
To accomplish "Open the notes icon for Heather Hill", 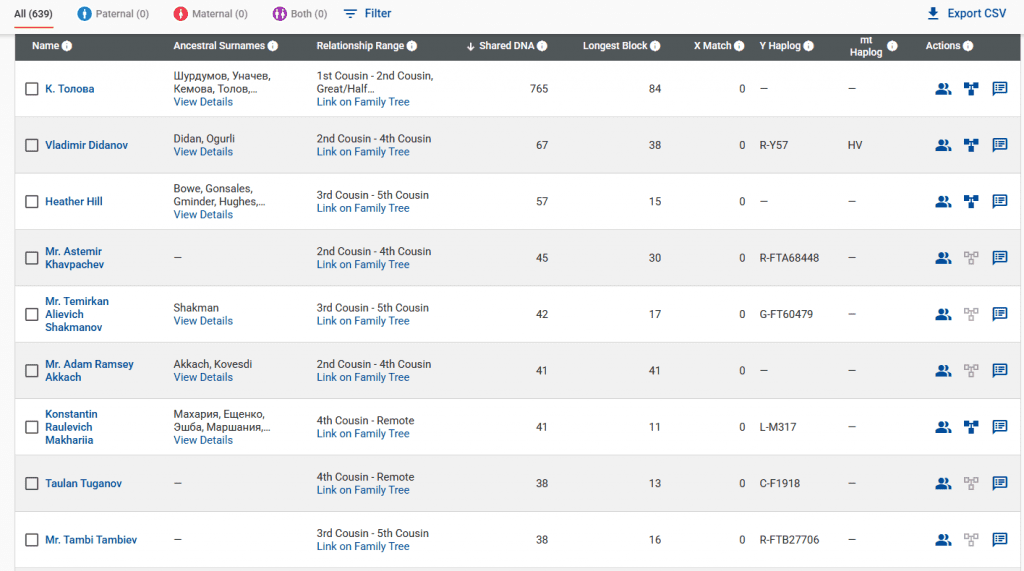I will click(x=999, y=201).
